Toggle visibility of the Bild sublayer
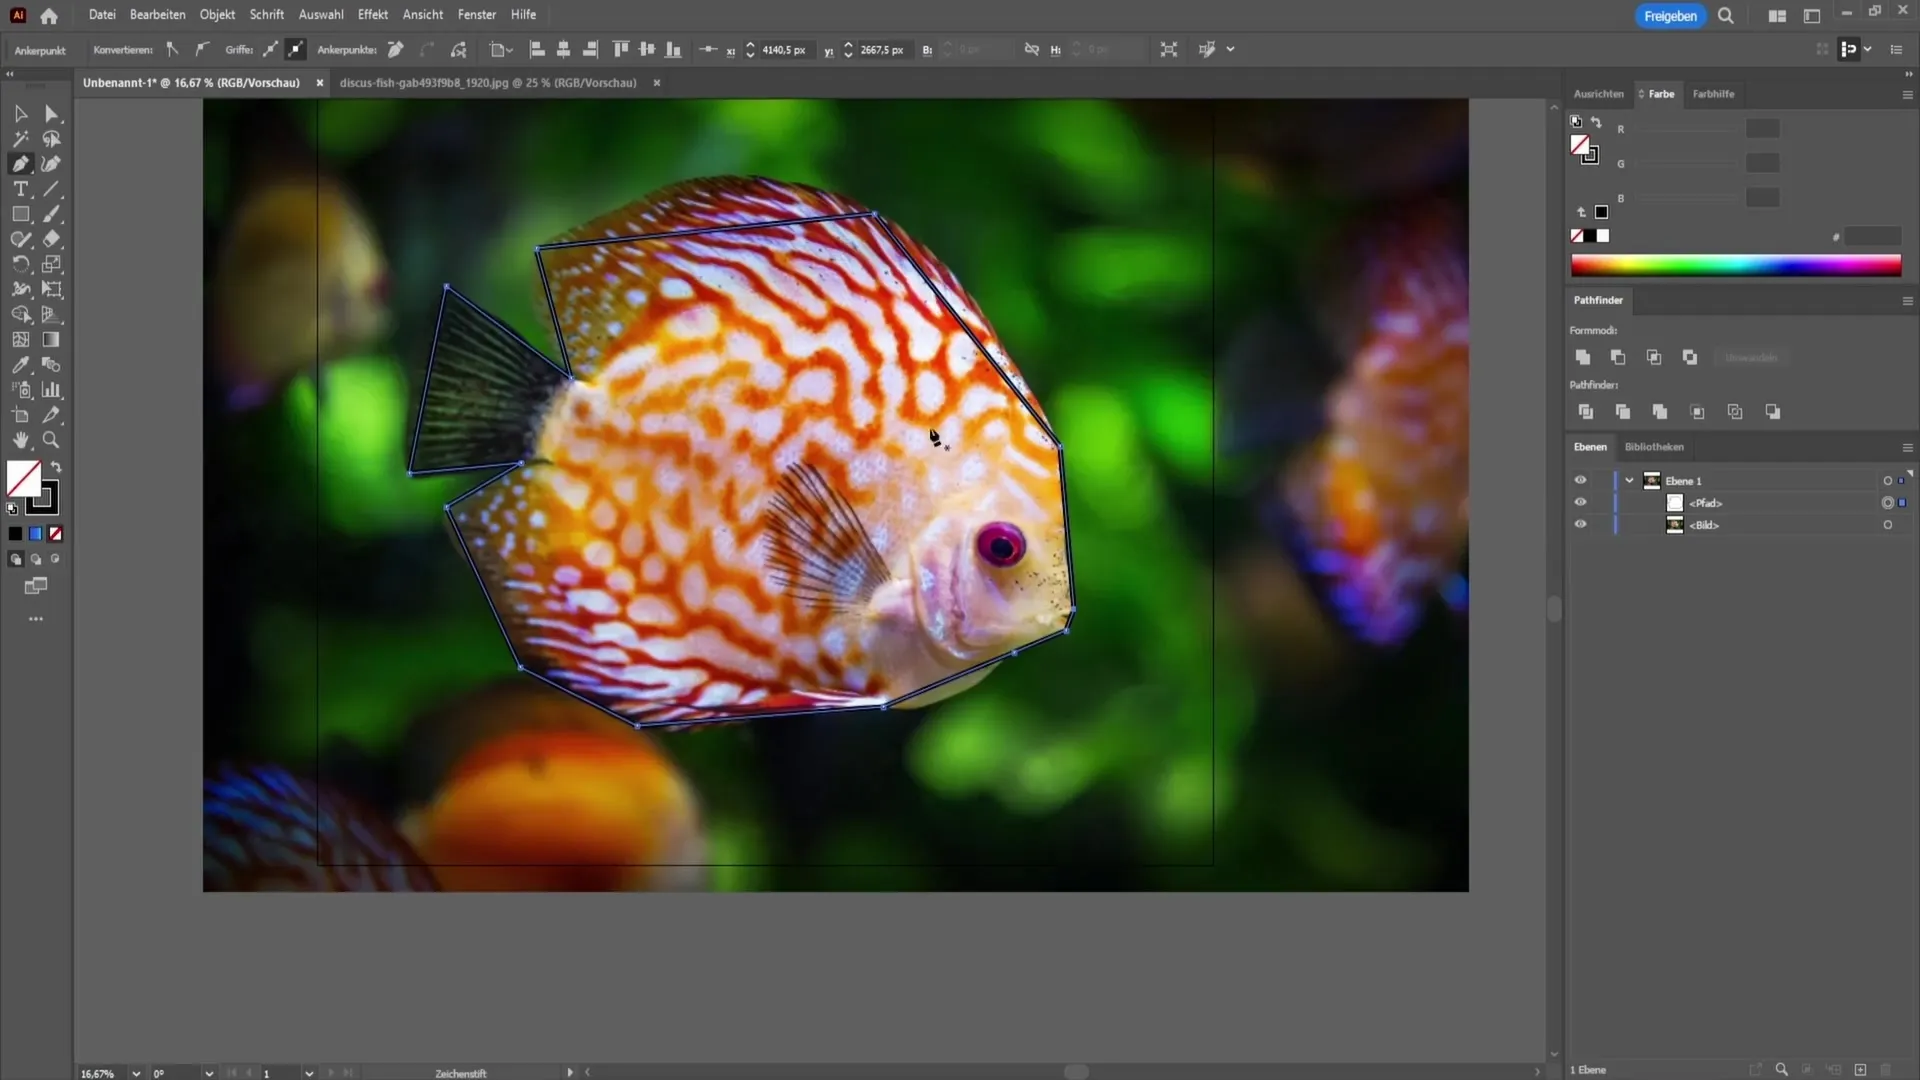This screenshot has height=1080, width=1920. (1580, 524)
